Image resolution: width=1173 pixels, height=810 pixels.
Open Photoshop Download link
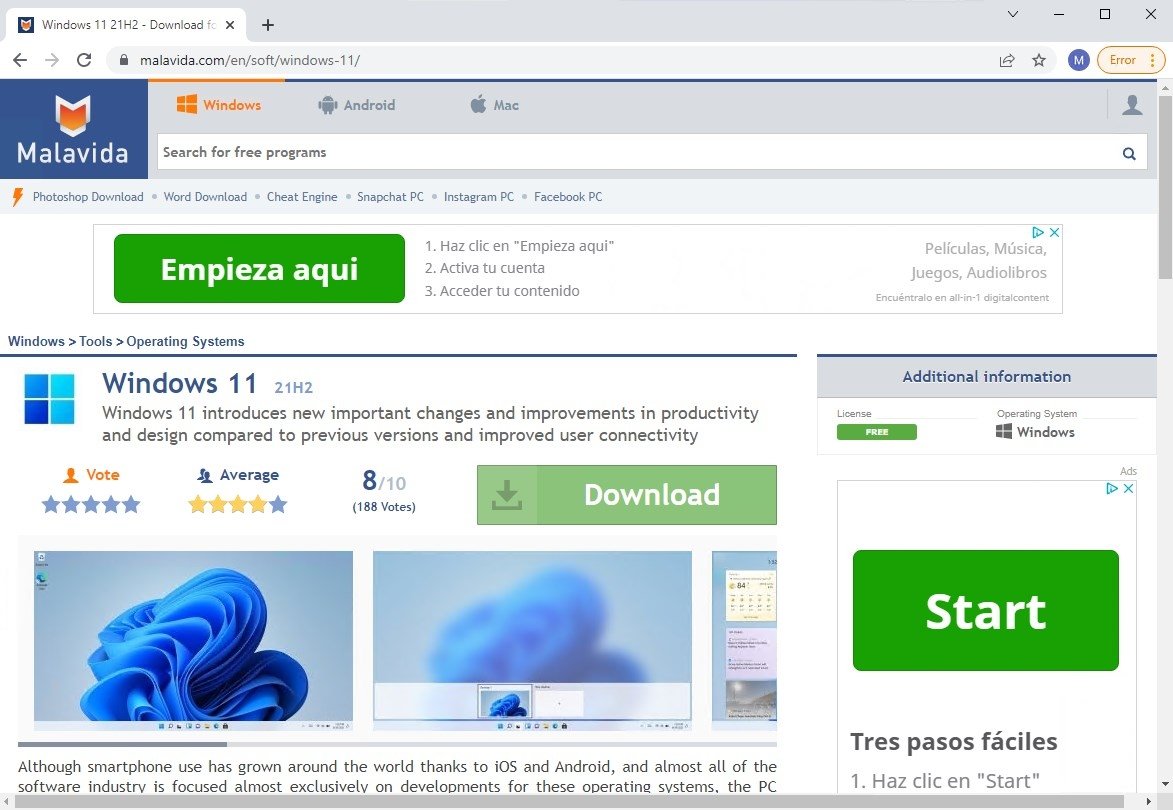pyautogui.click(x=88, y=197)
